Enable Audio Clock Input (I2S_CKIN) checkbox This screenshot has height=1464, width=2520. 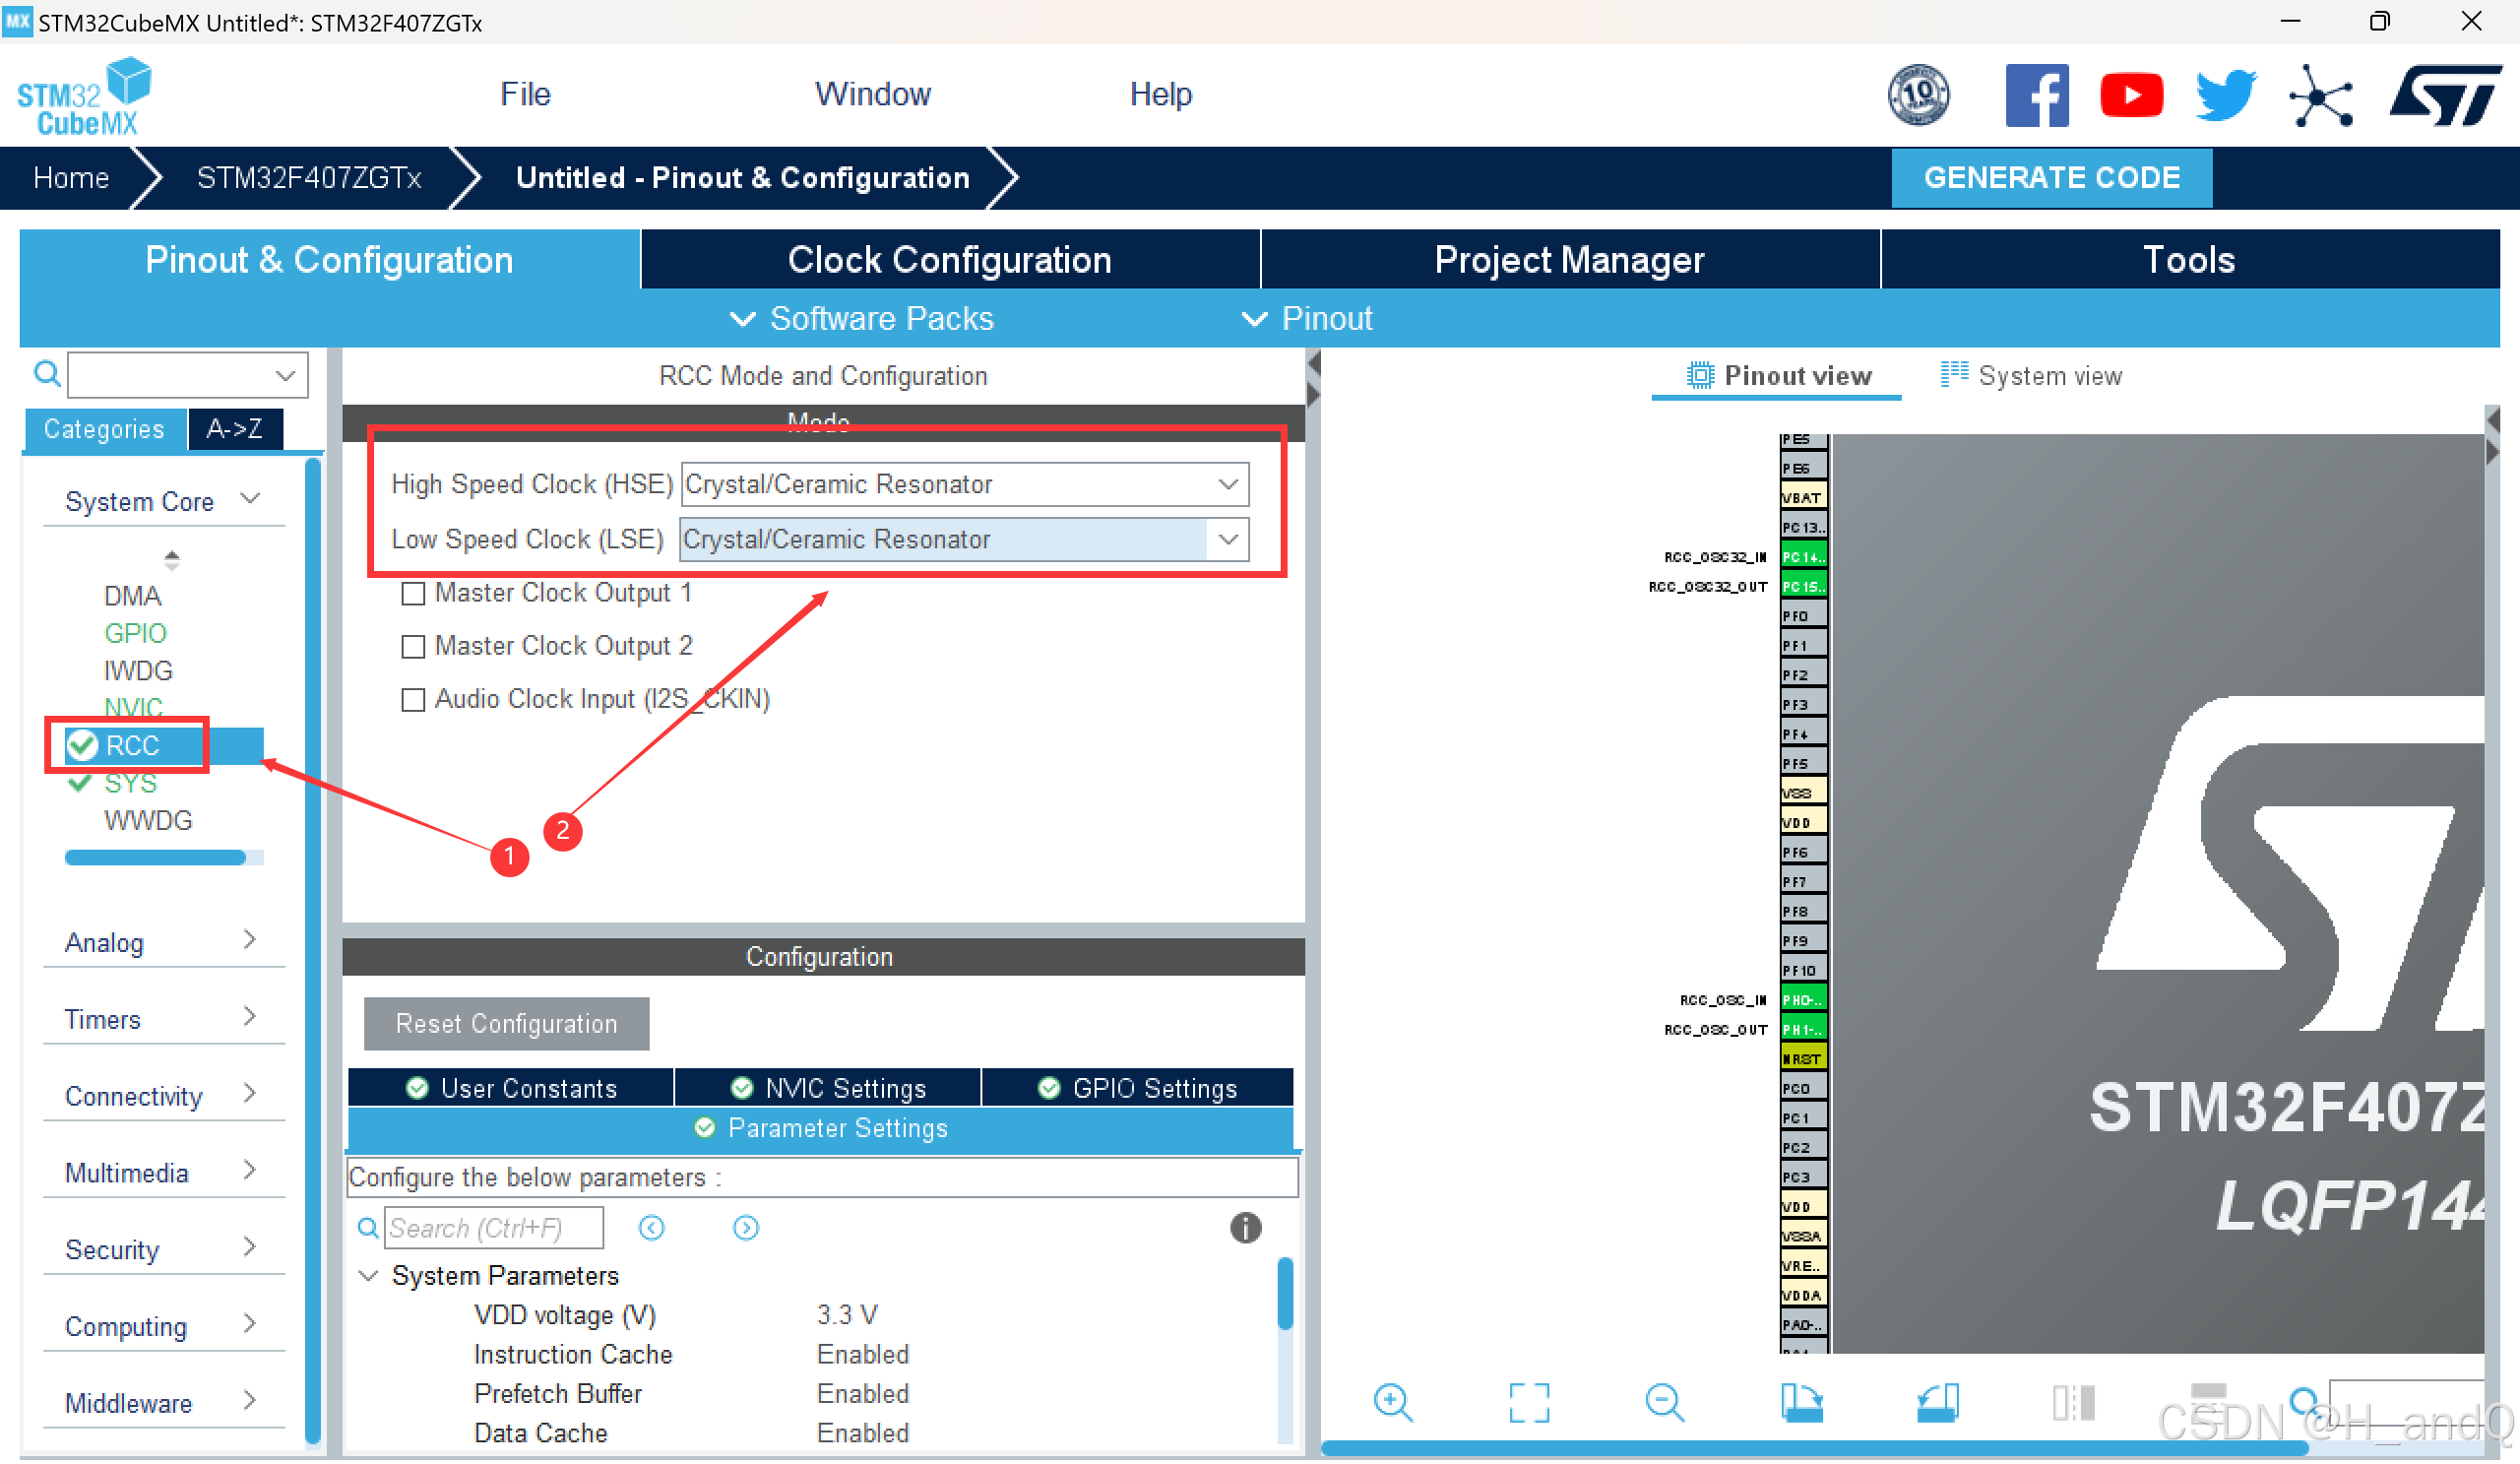(413, 700)
